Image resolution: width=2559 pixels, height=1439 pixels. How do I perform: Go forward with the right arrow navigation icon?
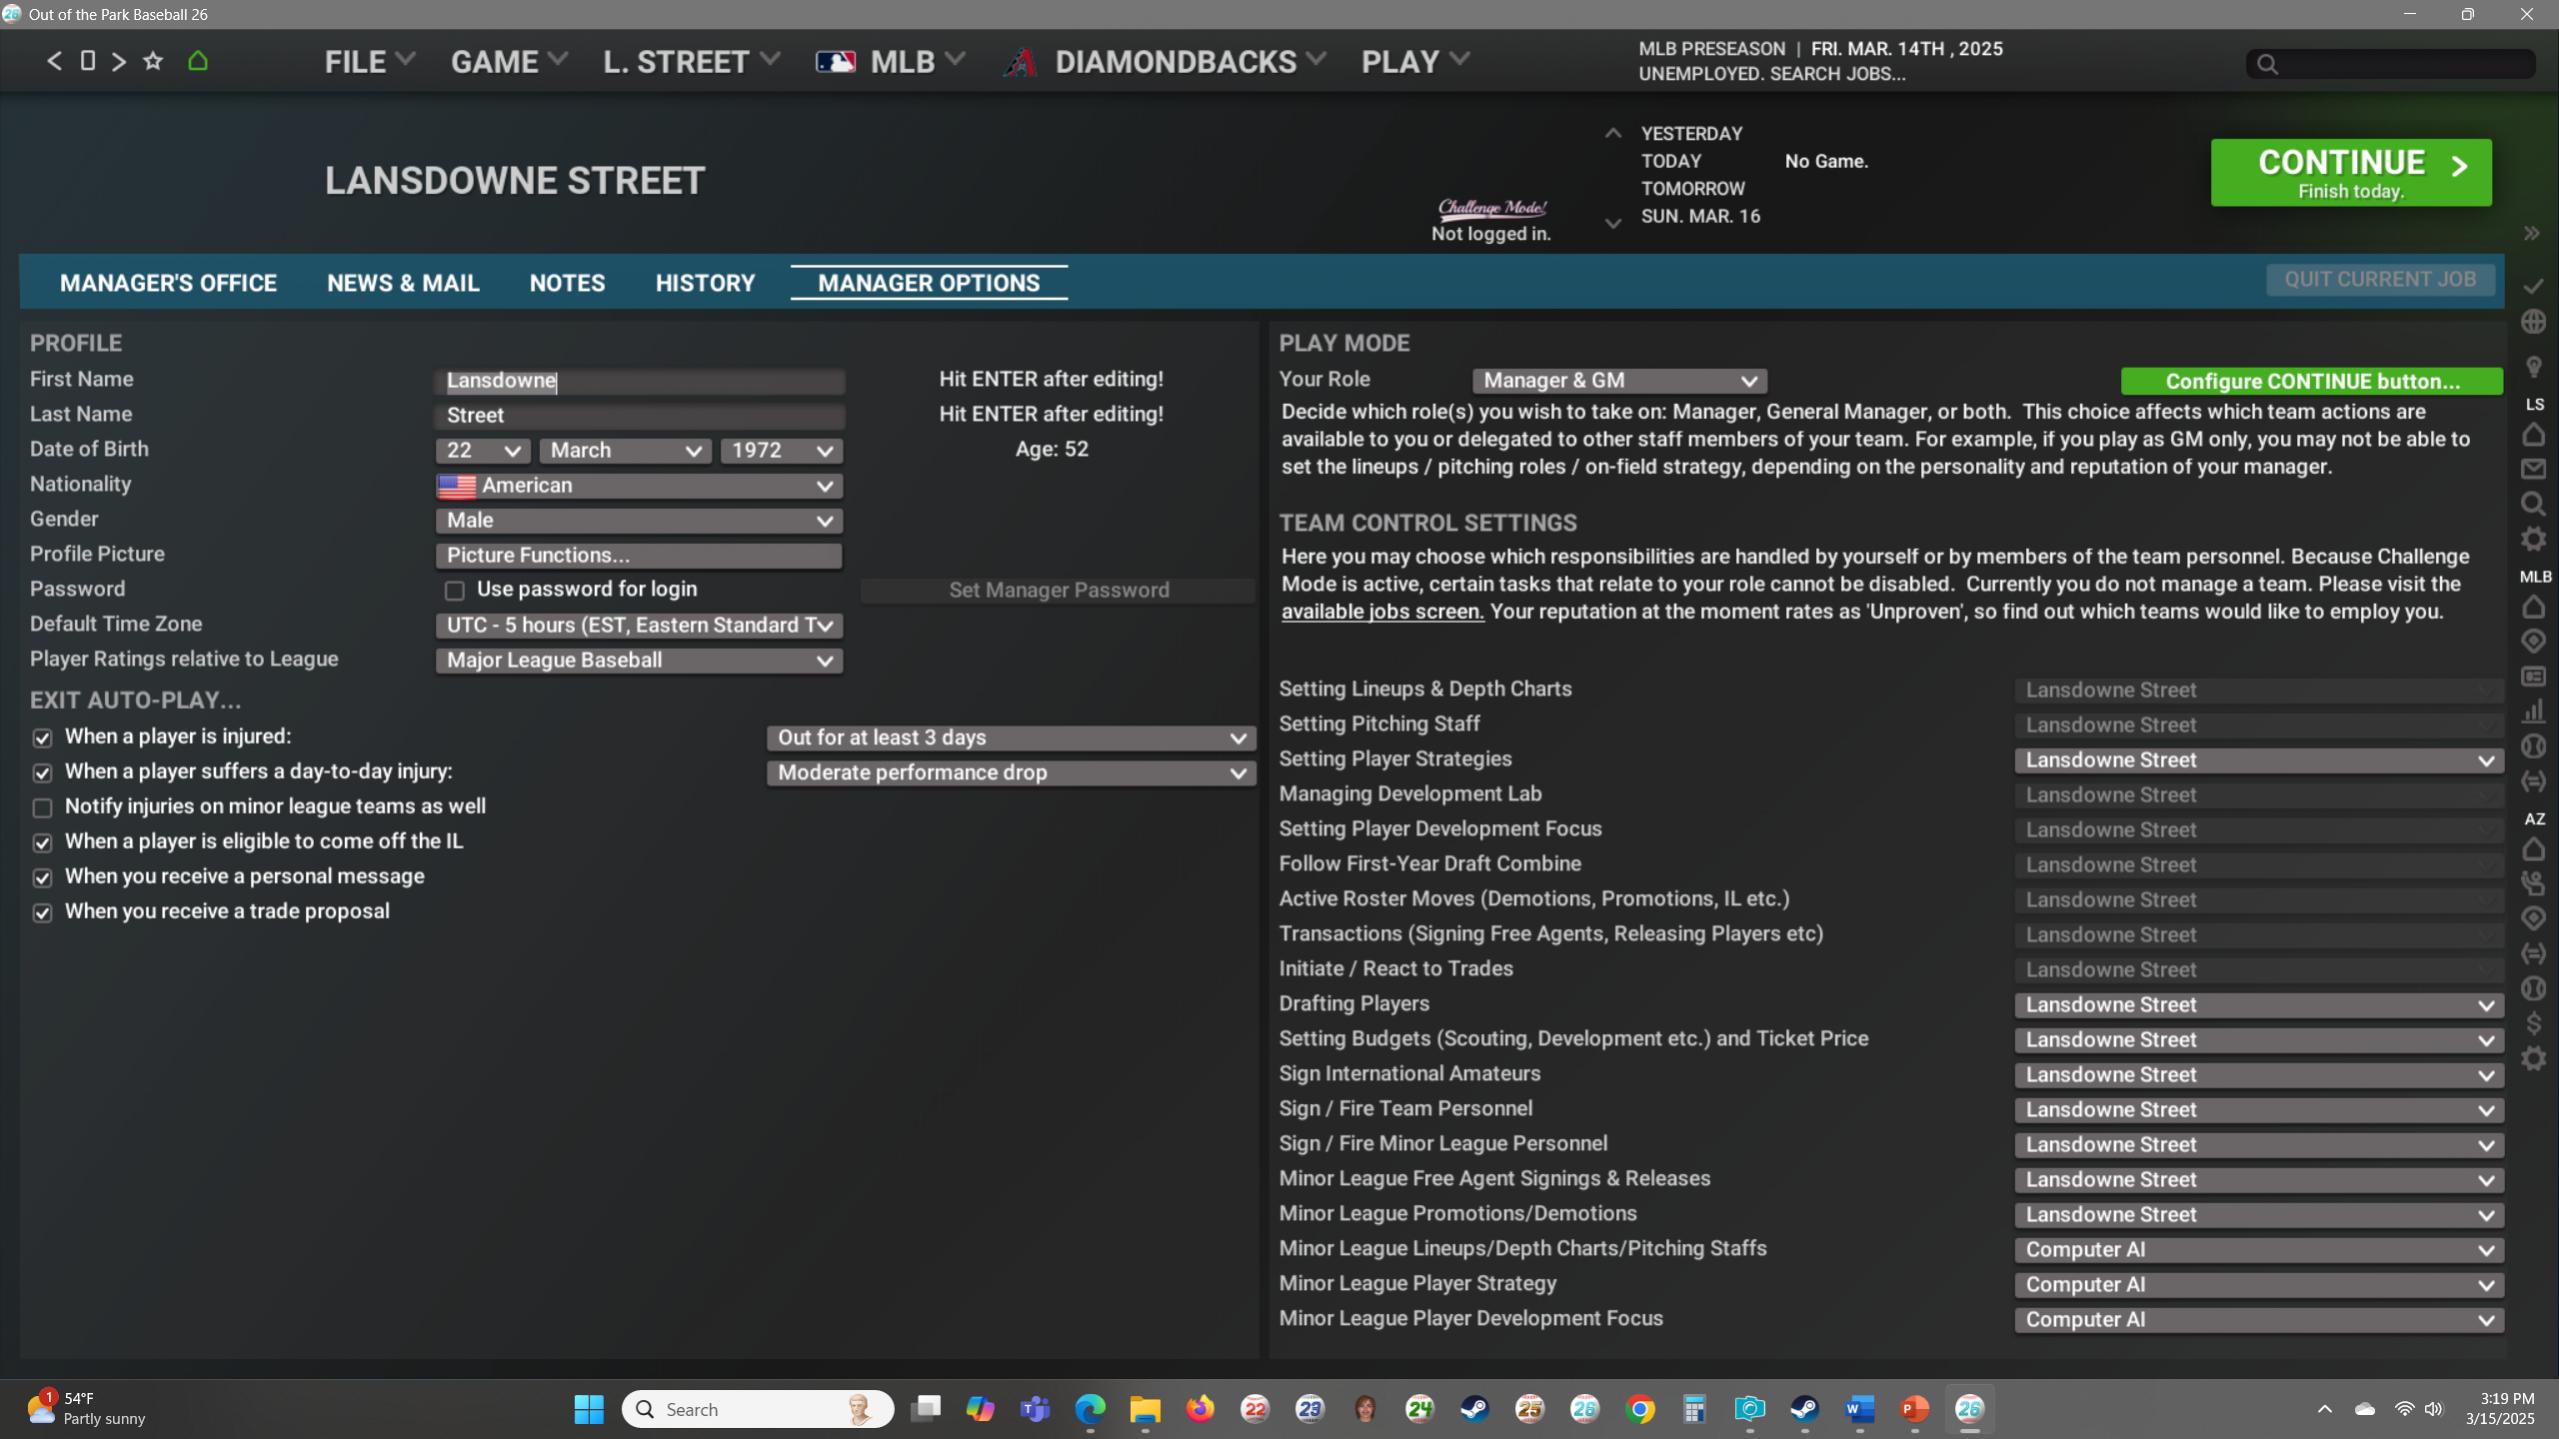pyautogui.click(x=119, y=61)
